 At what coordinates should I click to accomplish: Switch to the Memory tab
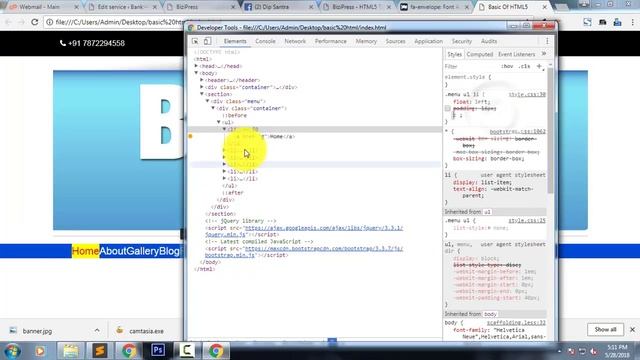(x=366, y=41)
